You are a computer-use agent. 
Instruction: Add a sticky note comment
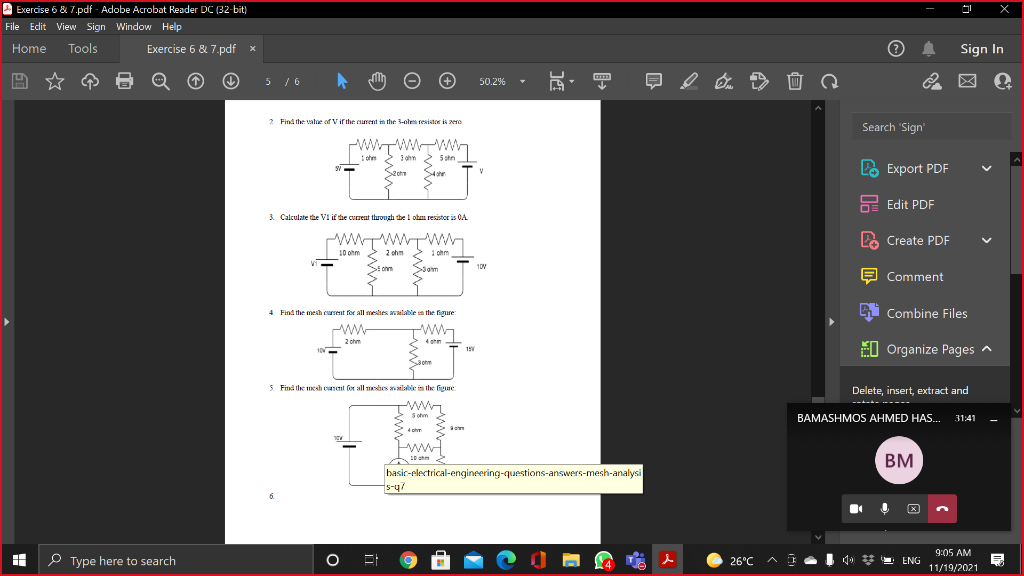652,81
